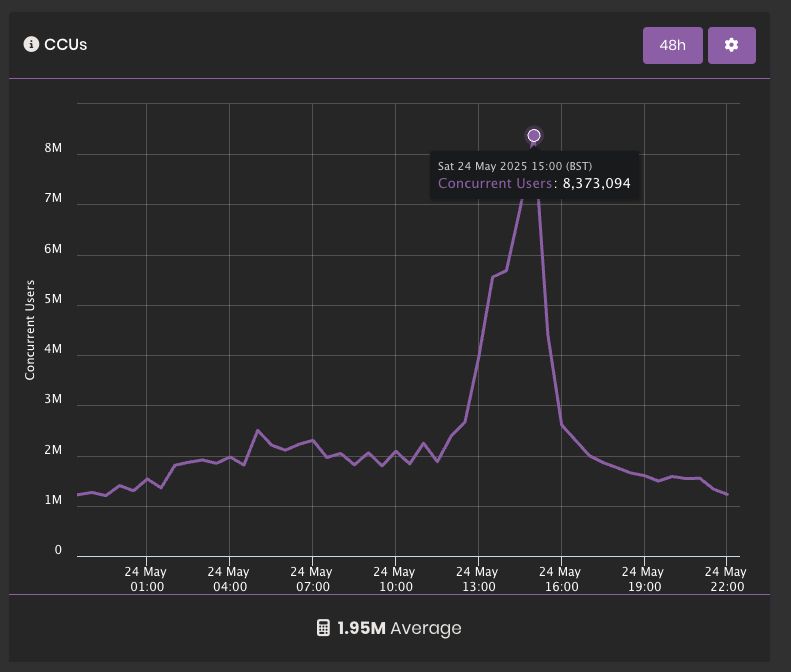
Task: Click the 24 May 01:00 axis label
Action: coord(146,579)
